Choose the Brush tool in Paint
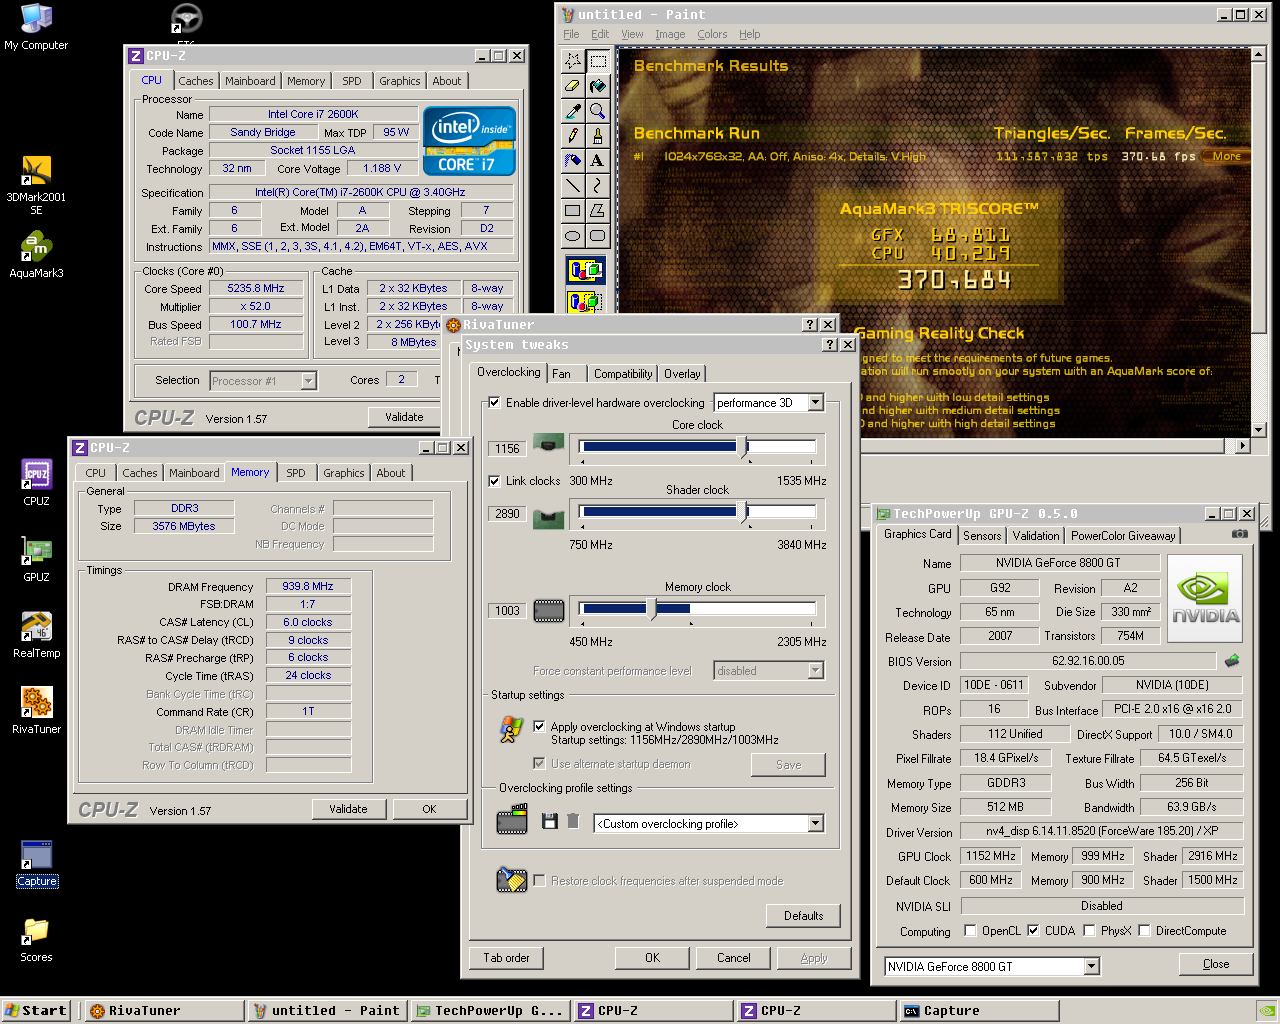The image size is (1280, 1024). pos(598,135)
